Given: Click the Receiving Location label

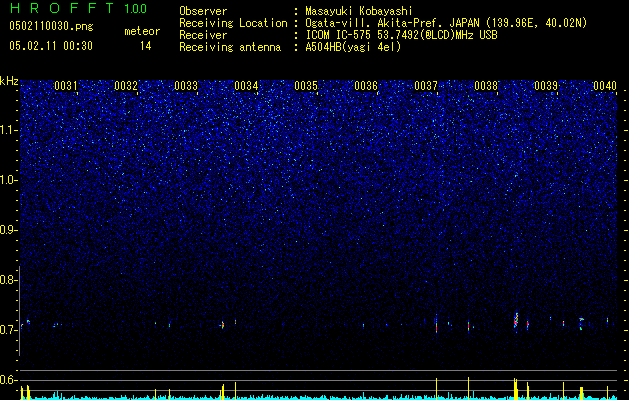Looking at the screenshot, I should pyautogui.click(x=233, y=23).
